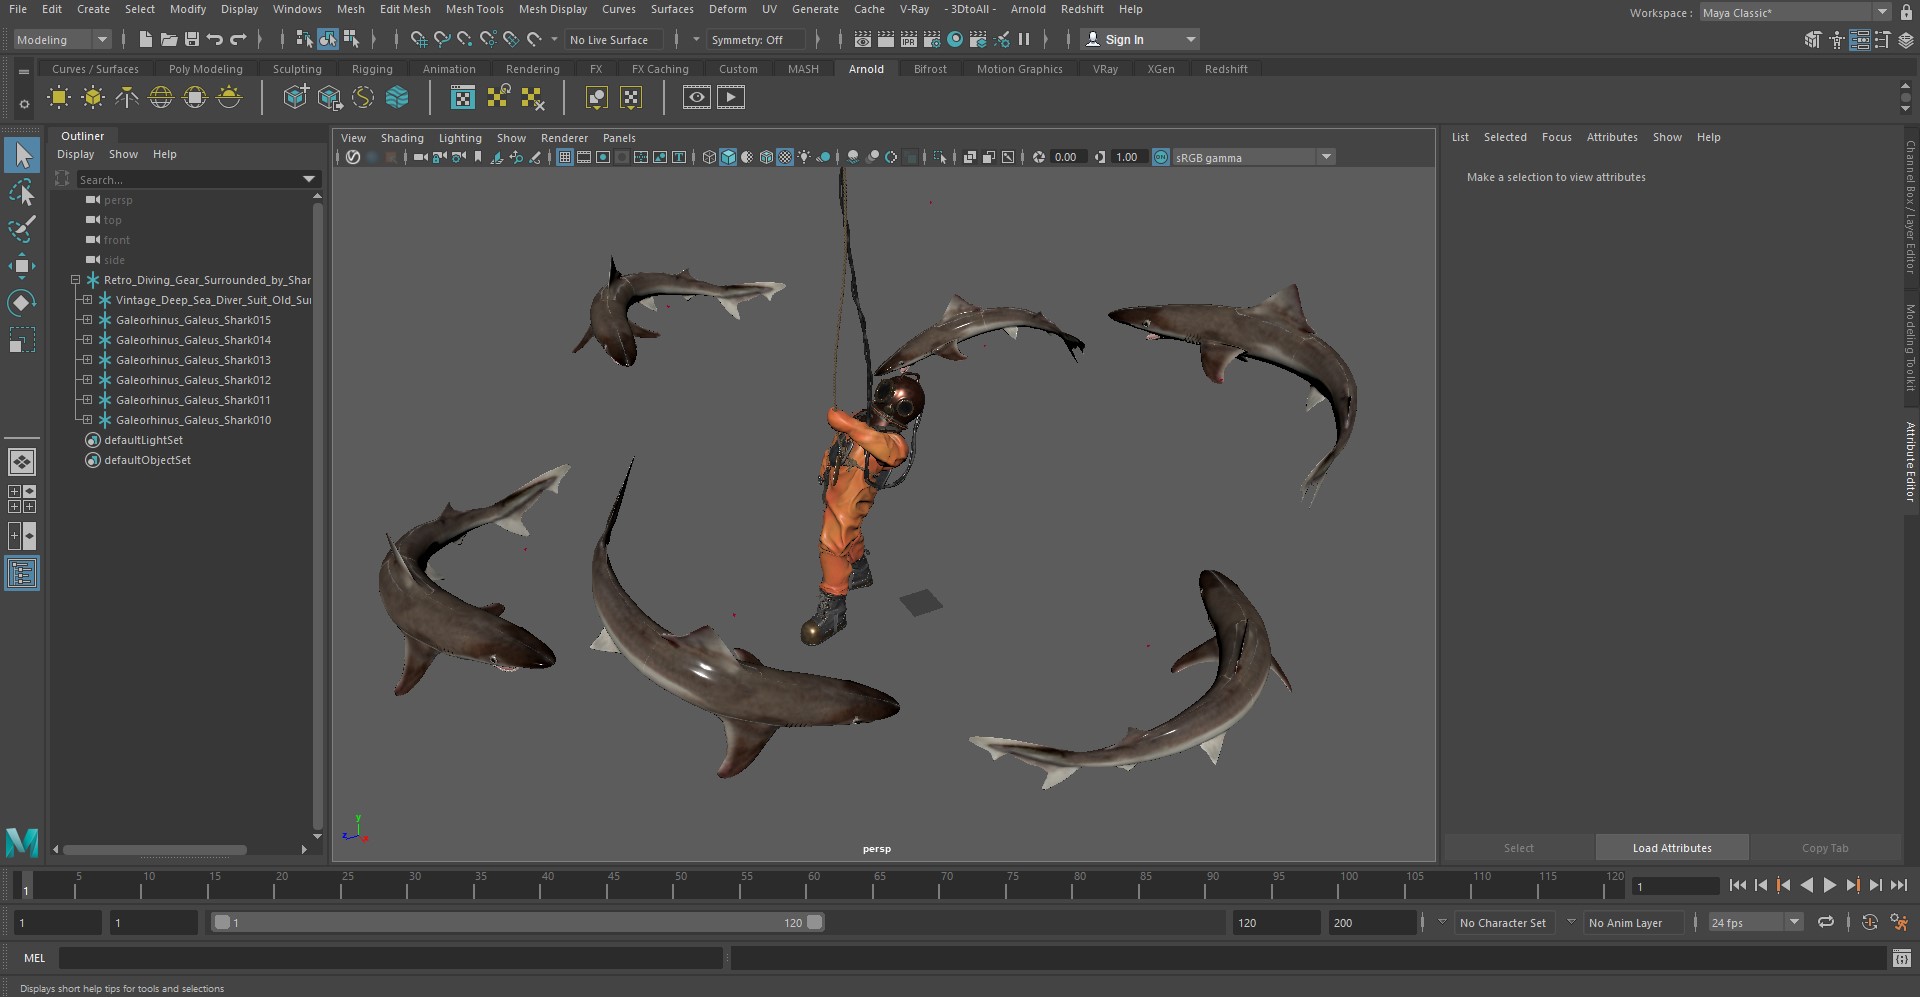Save the current scene icon

point(192,39)
